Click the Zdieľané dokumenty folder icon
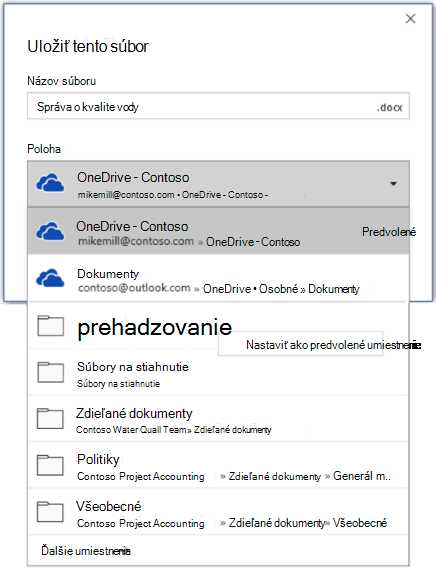Viewport: 436px width, 572px height. point(51,419)
